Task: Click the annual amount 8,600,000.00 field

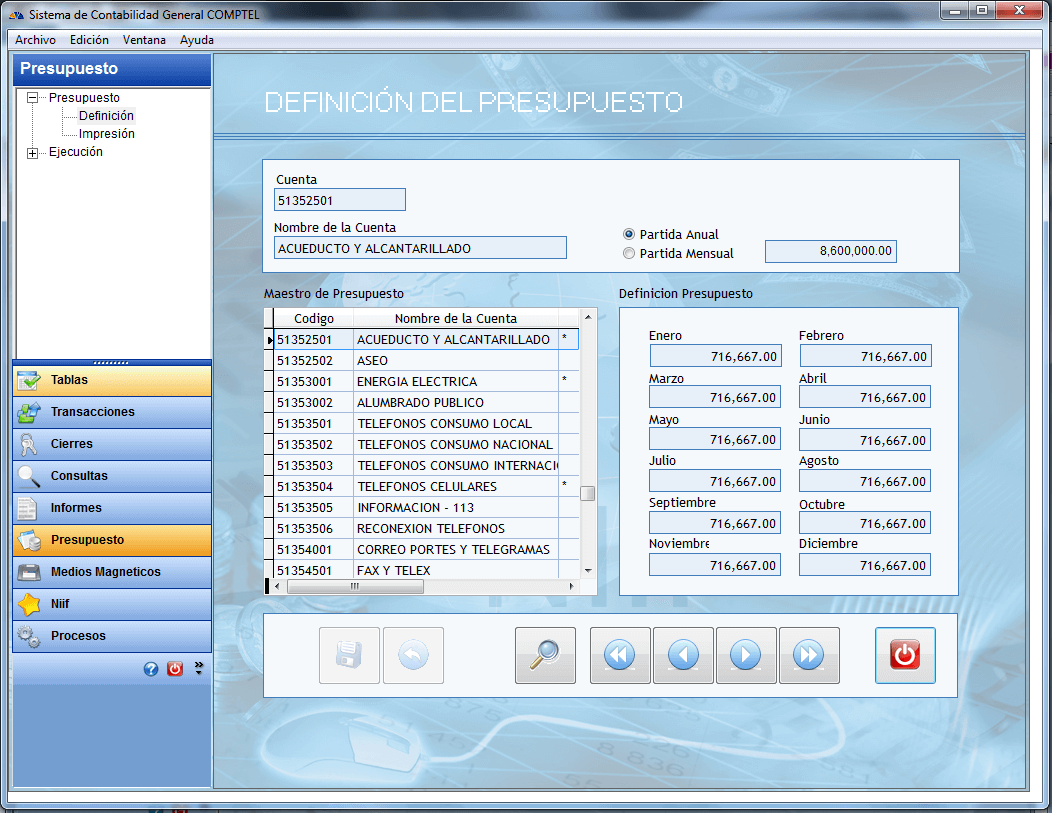Action: (831, 251)
